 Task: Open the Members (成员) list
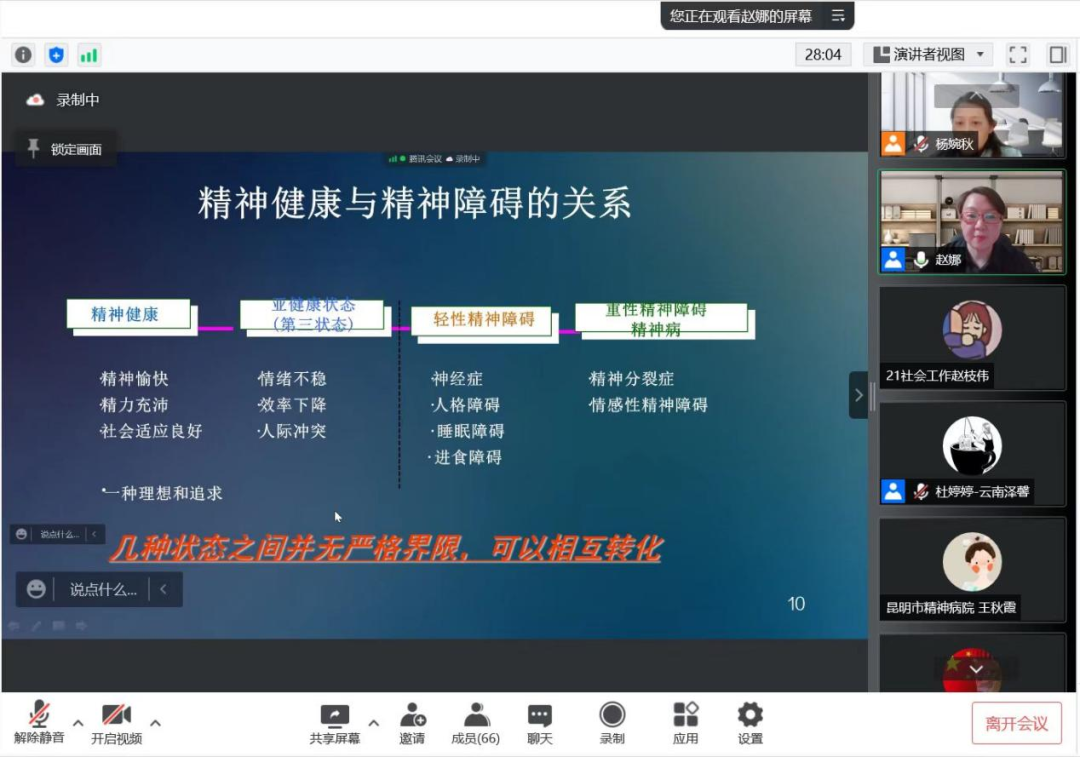tap(476, 723)
